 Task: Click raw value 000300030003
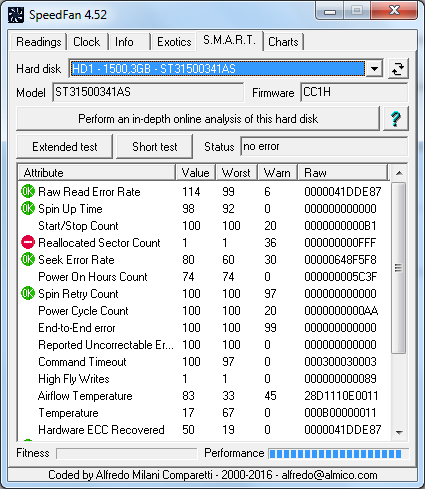pos(340,362)
